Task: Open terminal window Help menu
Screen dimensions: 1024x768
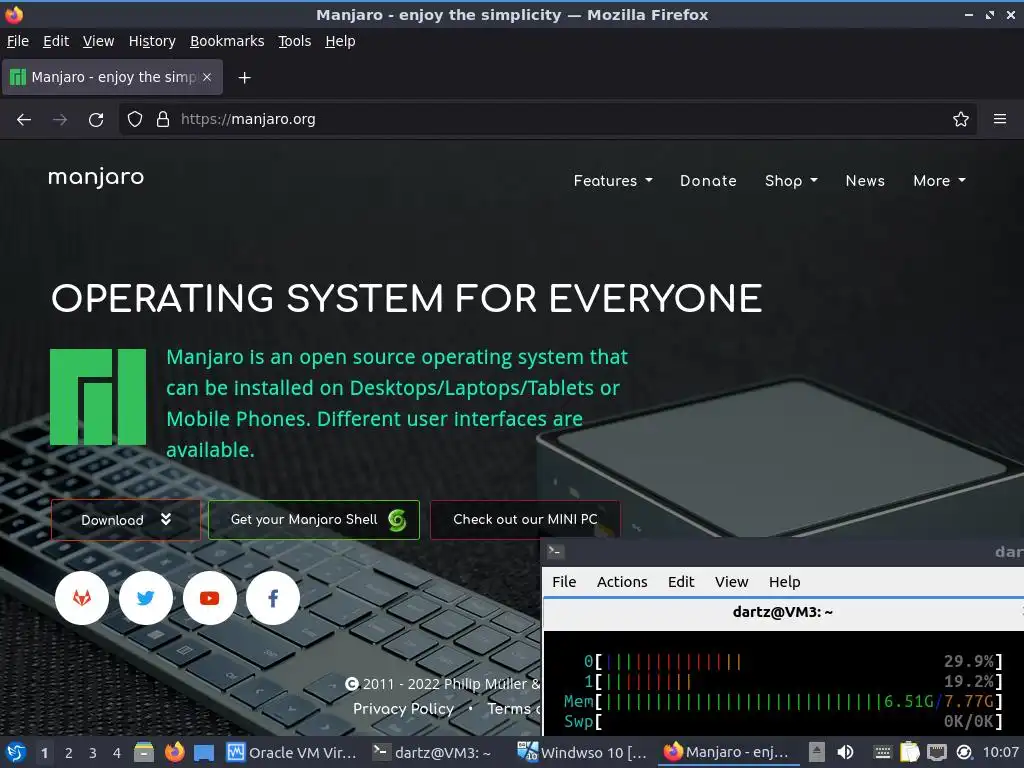Action: [784, 582]
